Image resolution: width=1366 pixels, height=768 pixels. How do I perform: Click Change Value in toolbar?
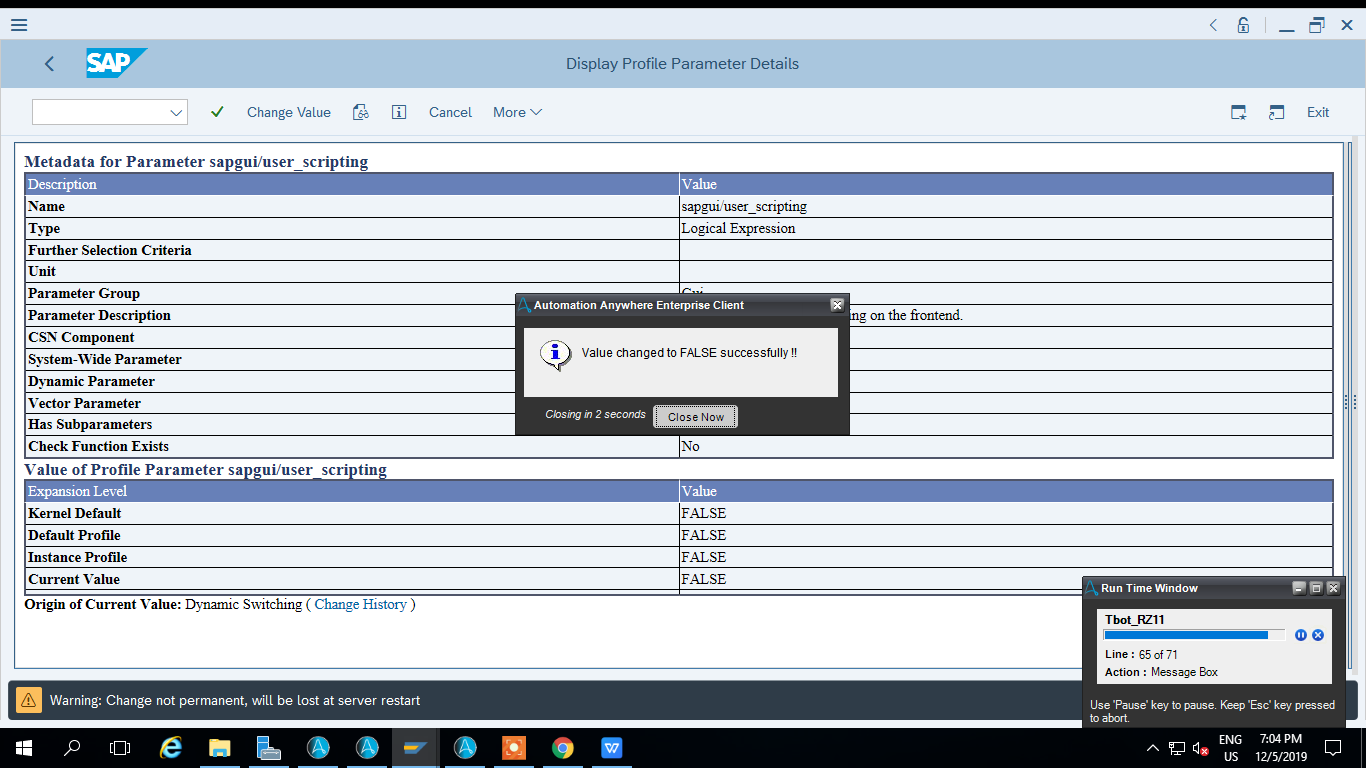click(288, 112)
